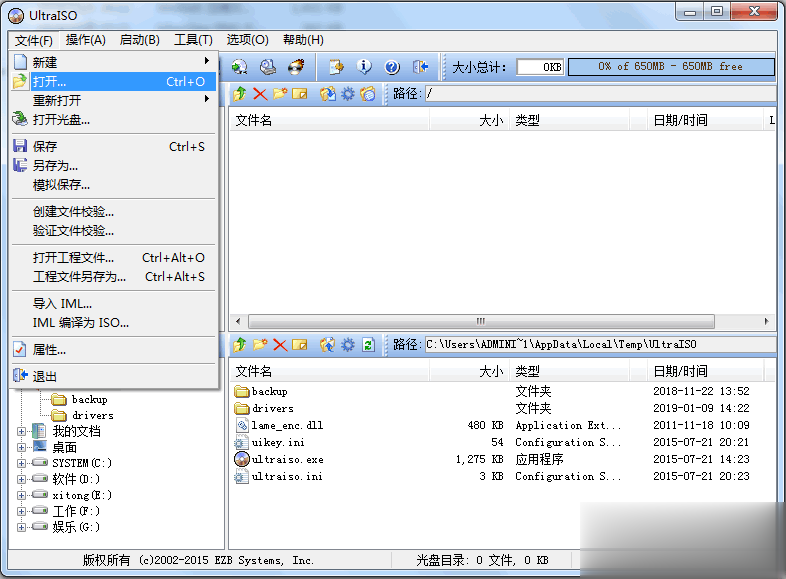Click the gear settings icon in lower file panel
The image size is (786, 579).
pos(347,345)
